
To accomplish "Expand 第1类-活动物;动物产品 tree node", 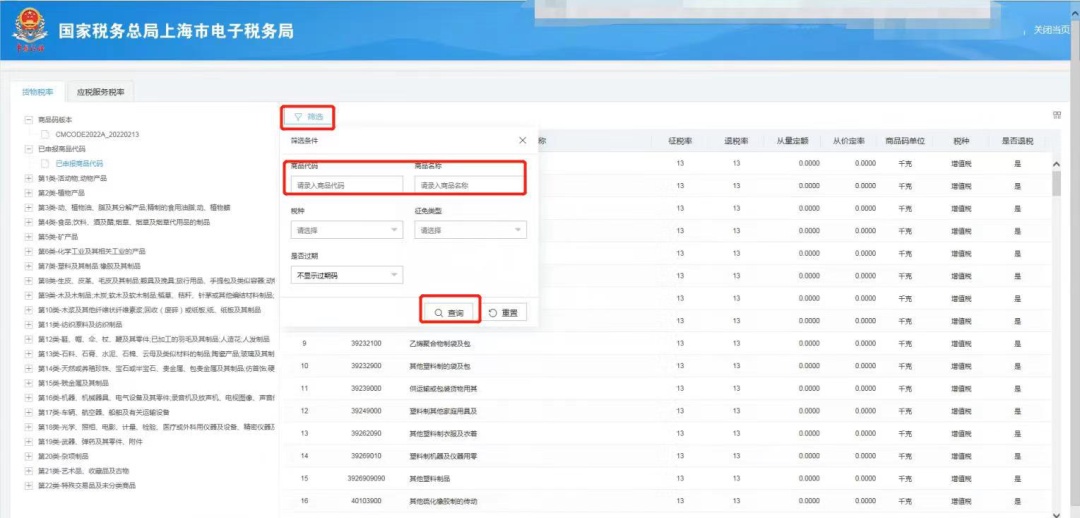I will coord(28,177).
